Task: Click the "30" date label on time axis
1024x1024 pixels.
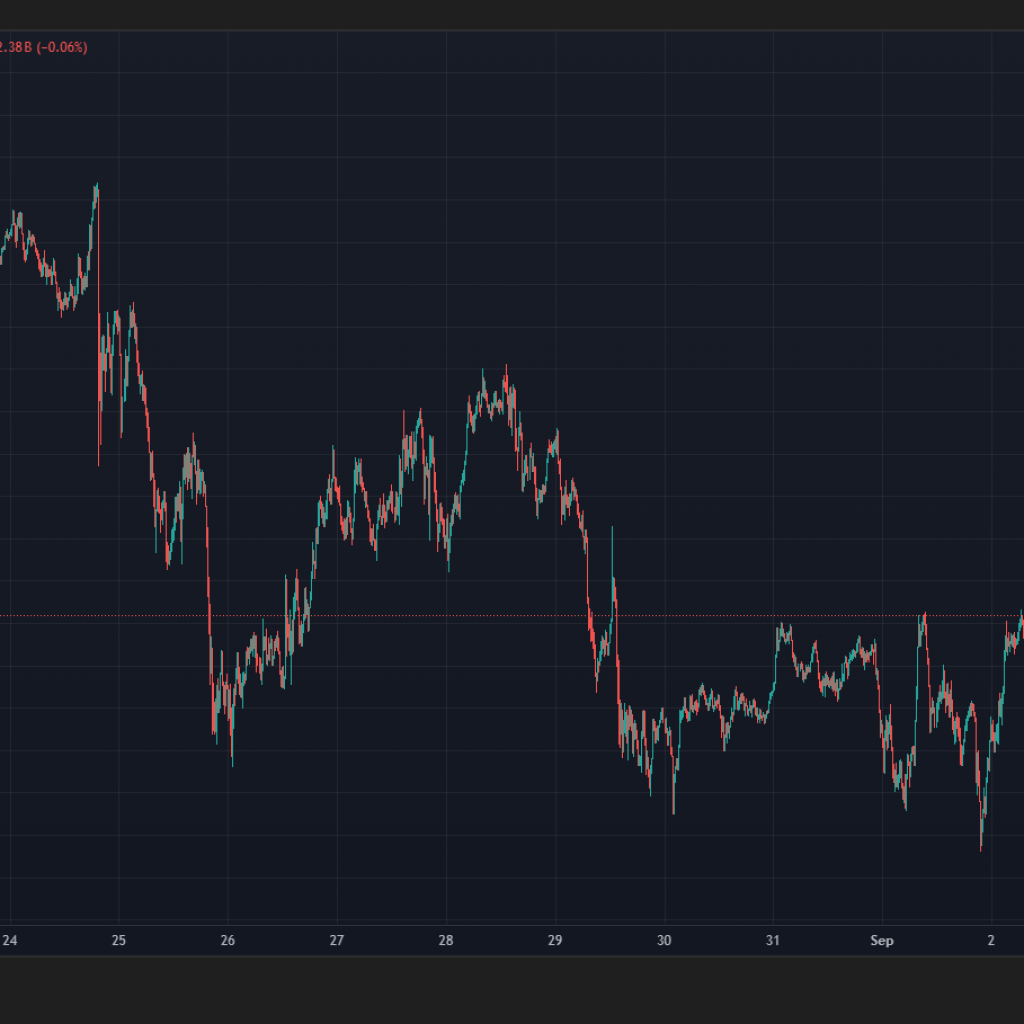Action: [664, 940]
